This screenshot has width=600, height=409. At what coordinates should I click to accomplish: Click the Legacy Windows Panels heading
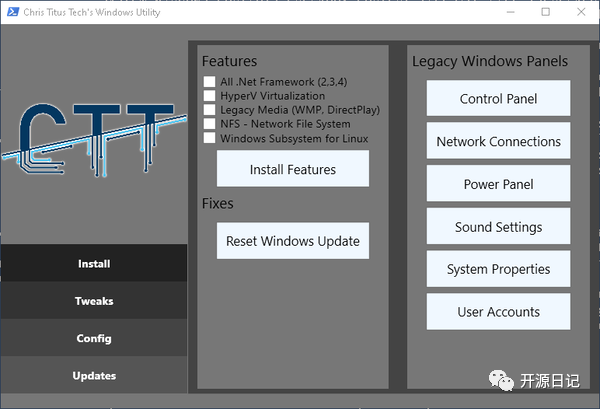point(490,61)
